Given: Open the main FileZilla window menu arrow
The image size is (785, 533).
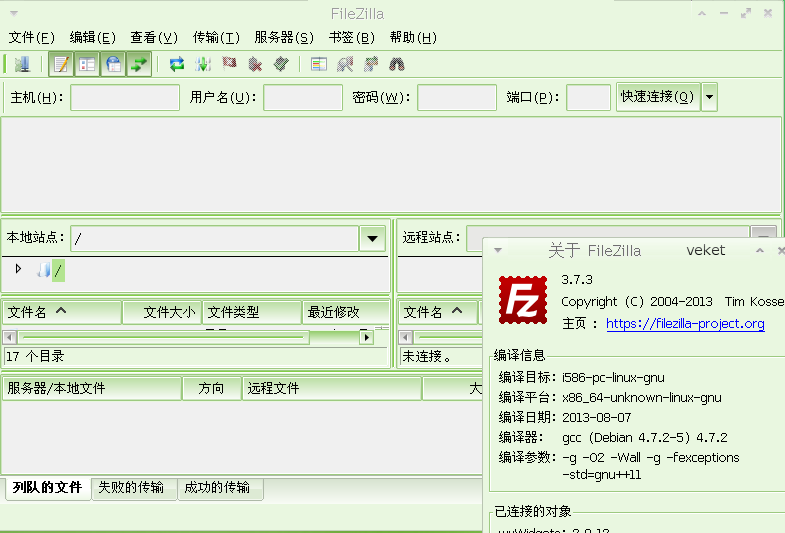Looking at the screenshot, I should click(14, 14).
